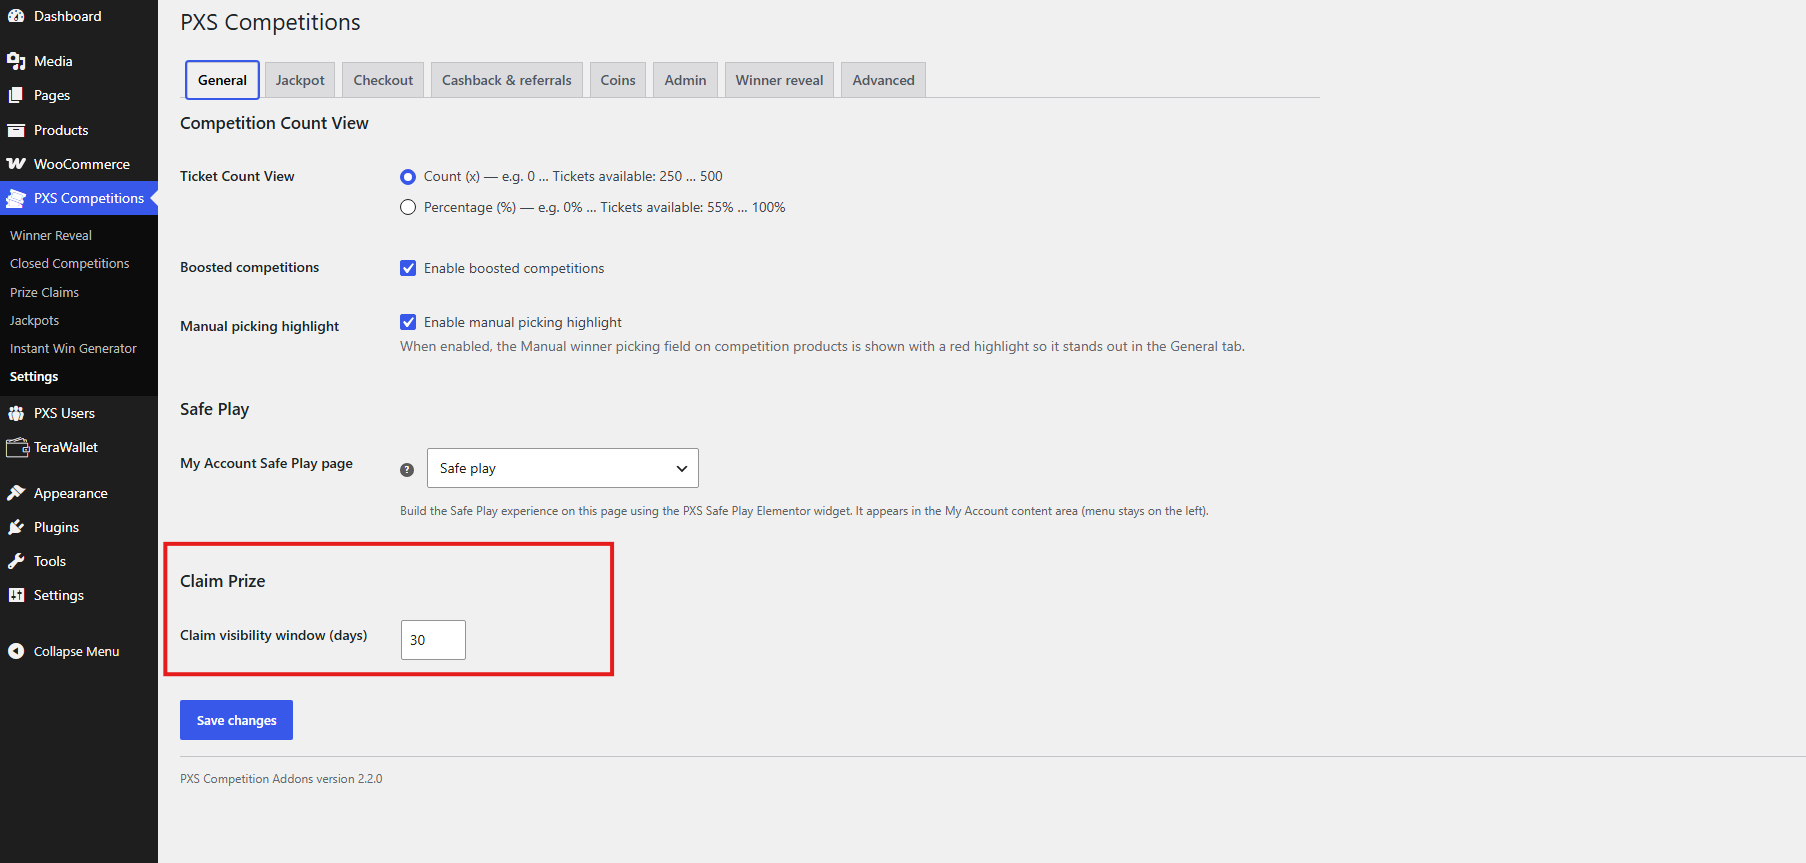
Task: Open the Dashboard menu item
Action: [79, 16]
